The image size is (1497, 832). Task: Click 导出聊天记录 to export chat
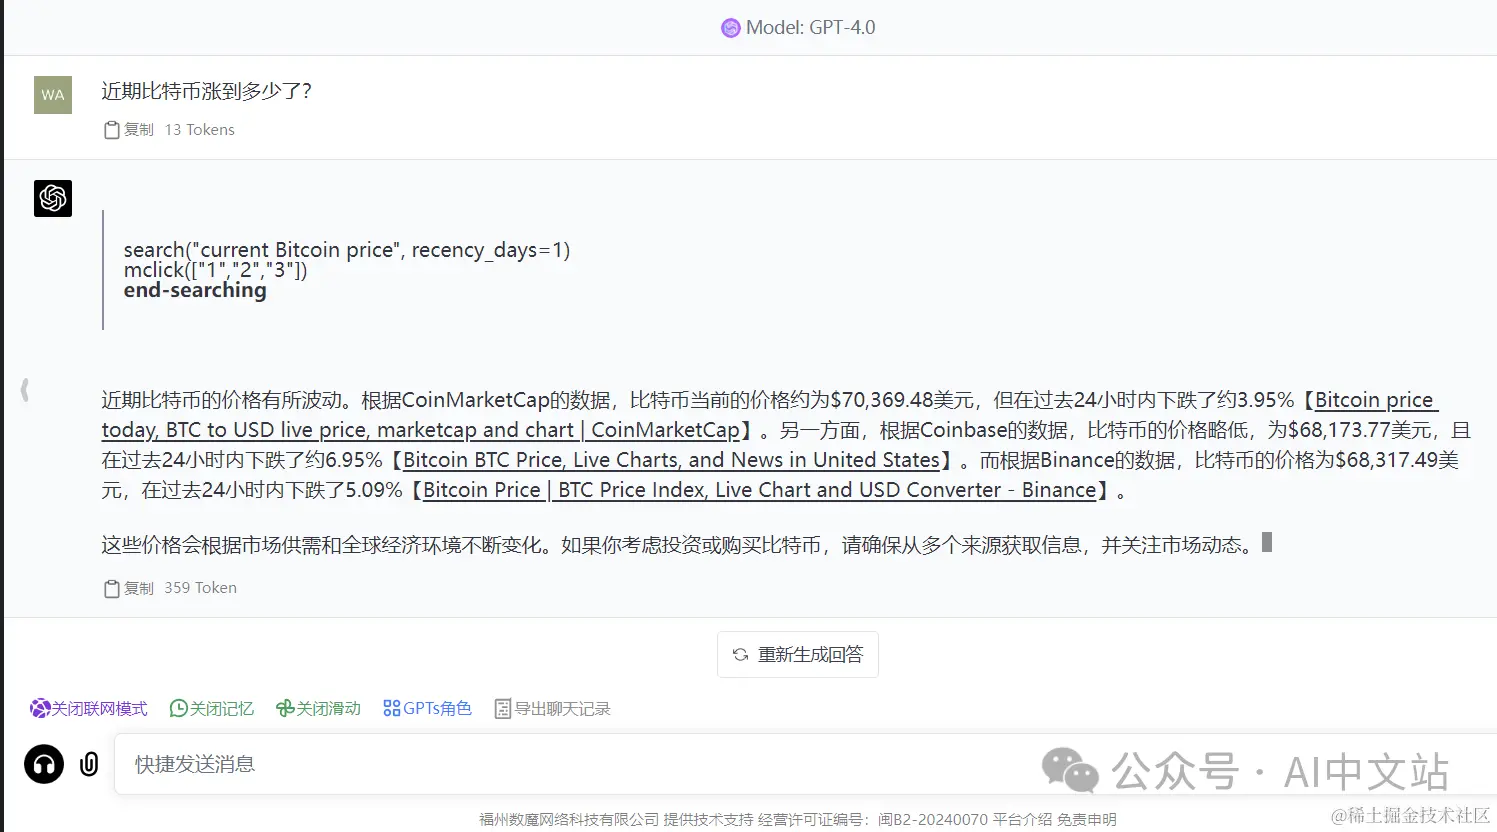[x=552, y=708]
